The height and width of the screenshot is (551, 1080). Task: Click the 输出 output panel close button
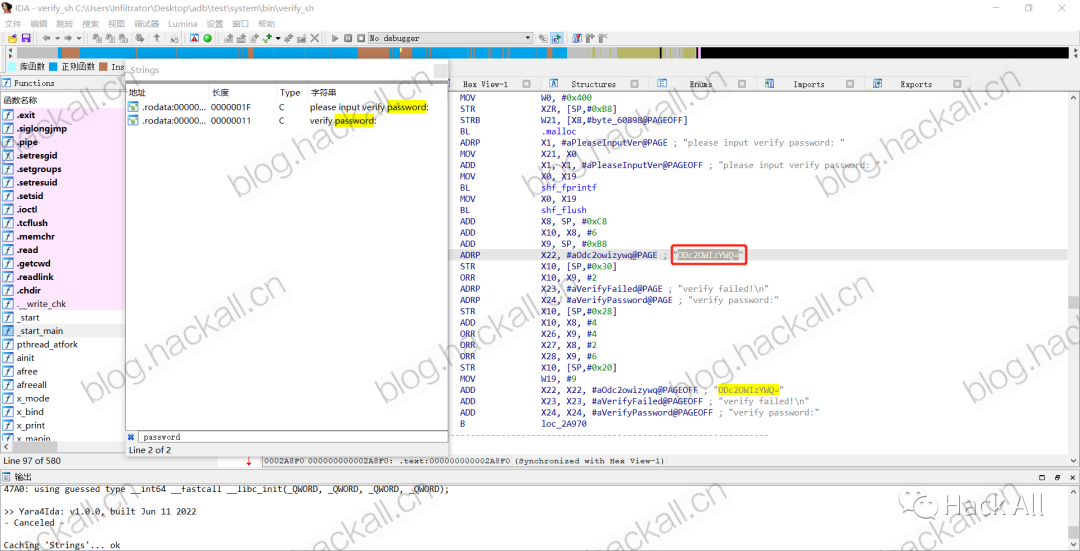(x=1070, y=477)
